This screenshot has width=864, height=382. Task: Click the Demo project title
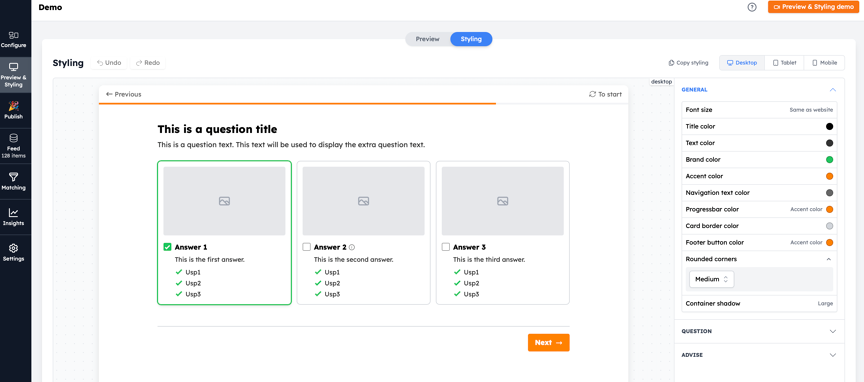[x=50, y=8]
